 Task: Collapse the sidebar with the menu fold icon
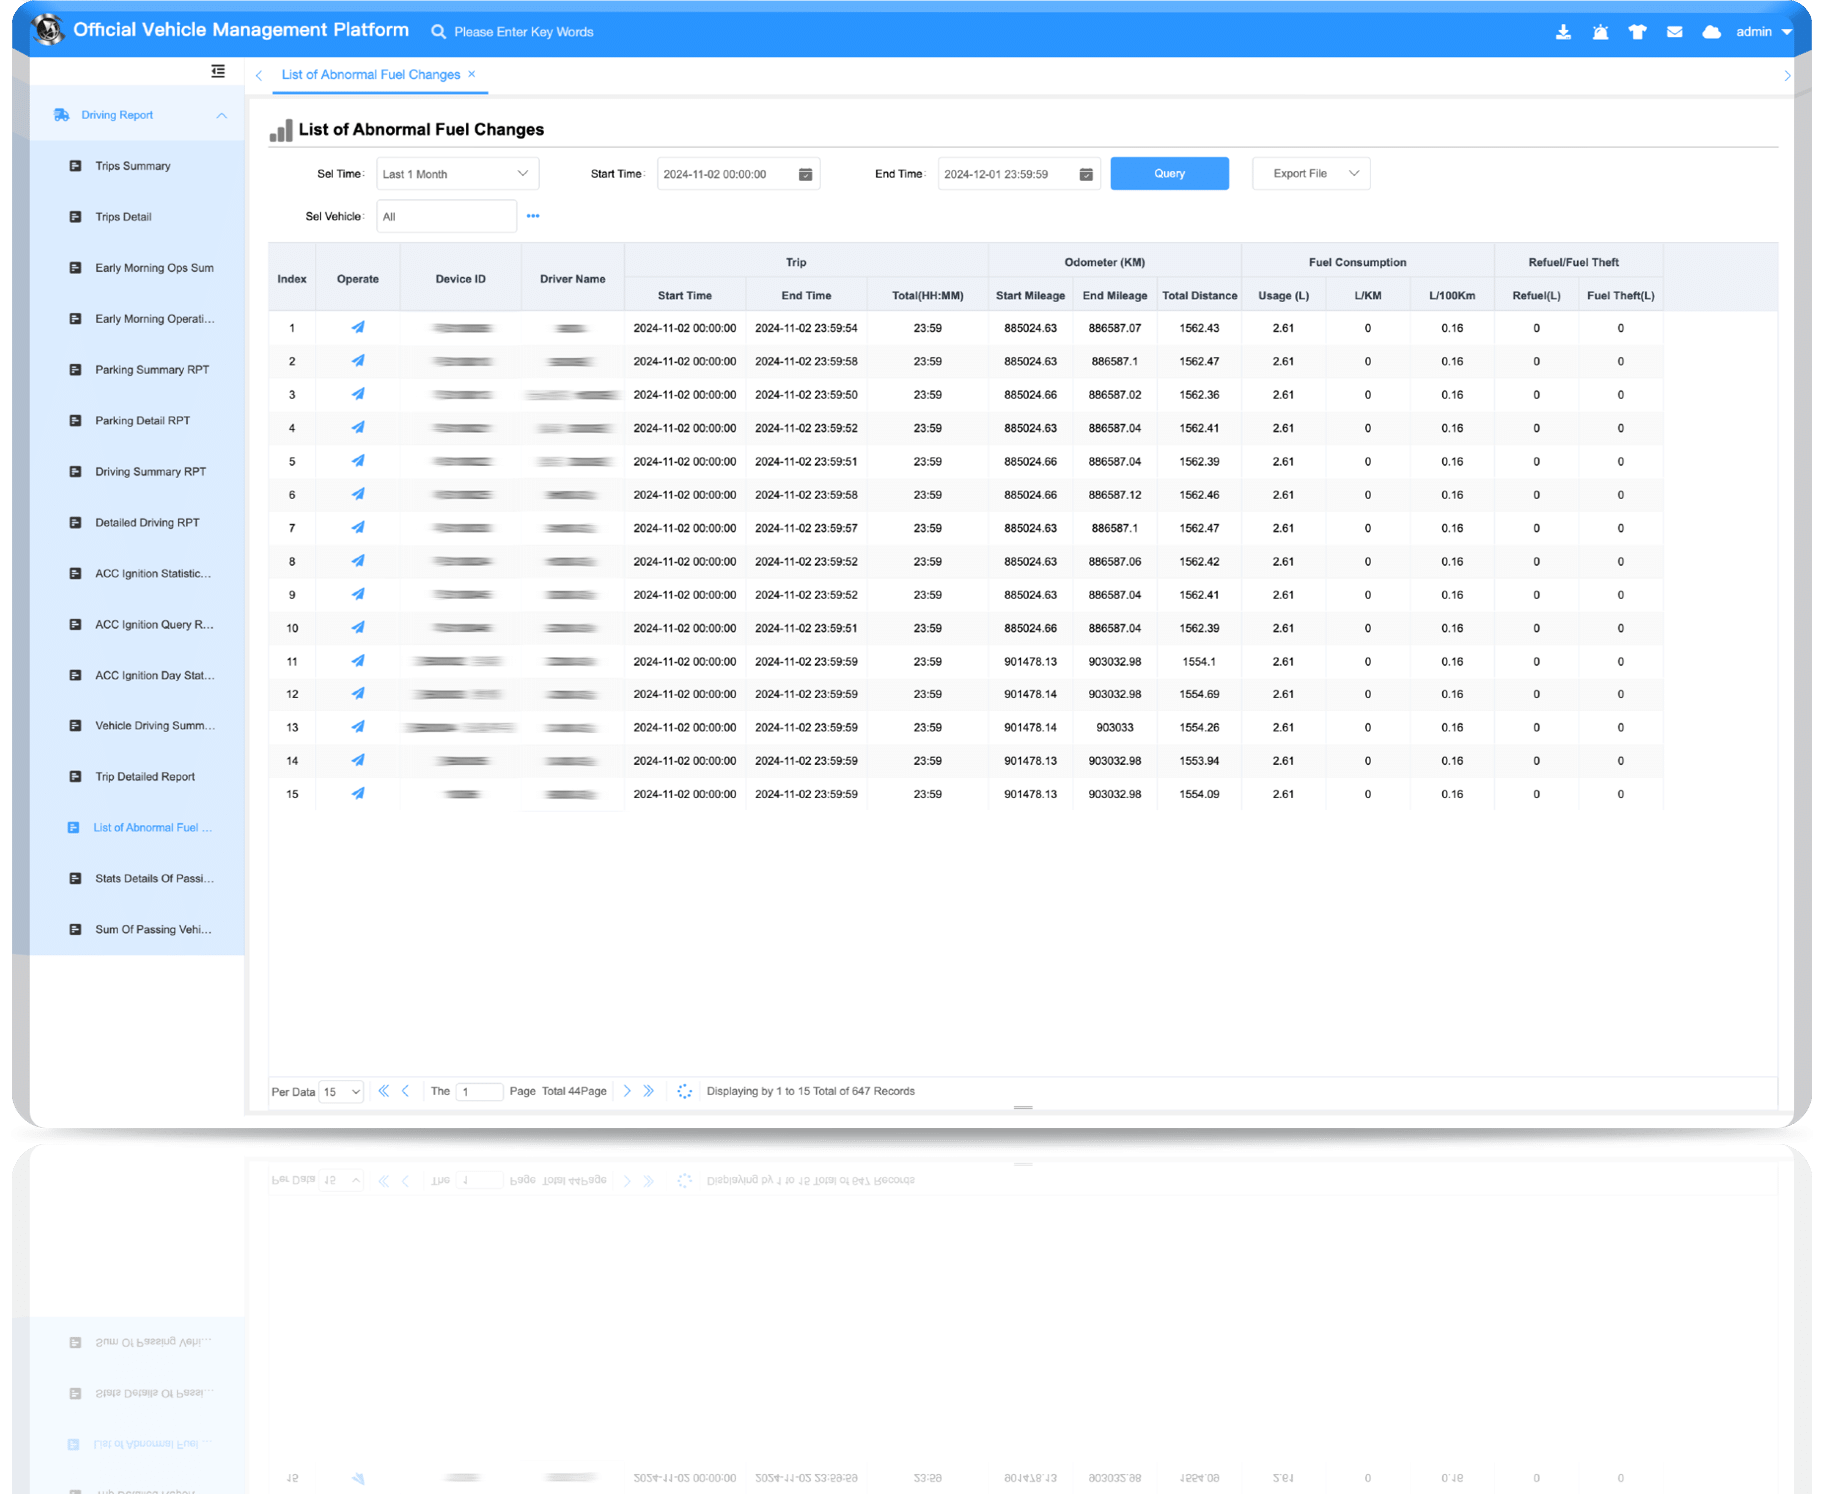pos(218,71)
